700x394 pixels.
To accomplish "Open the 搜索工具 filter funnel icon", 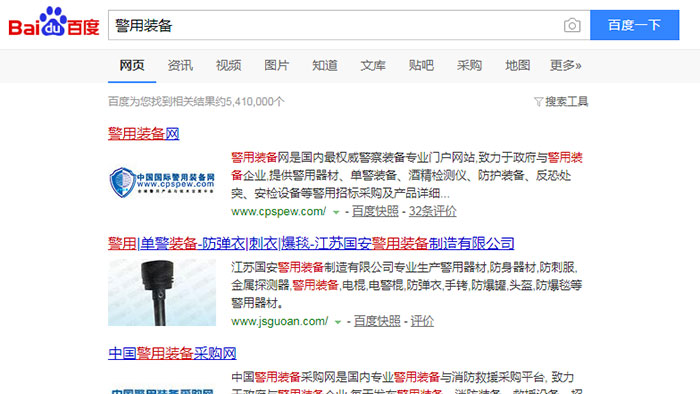I will coord(538,102).
